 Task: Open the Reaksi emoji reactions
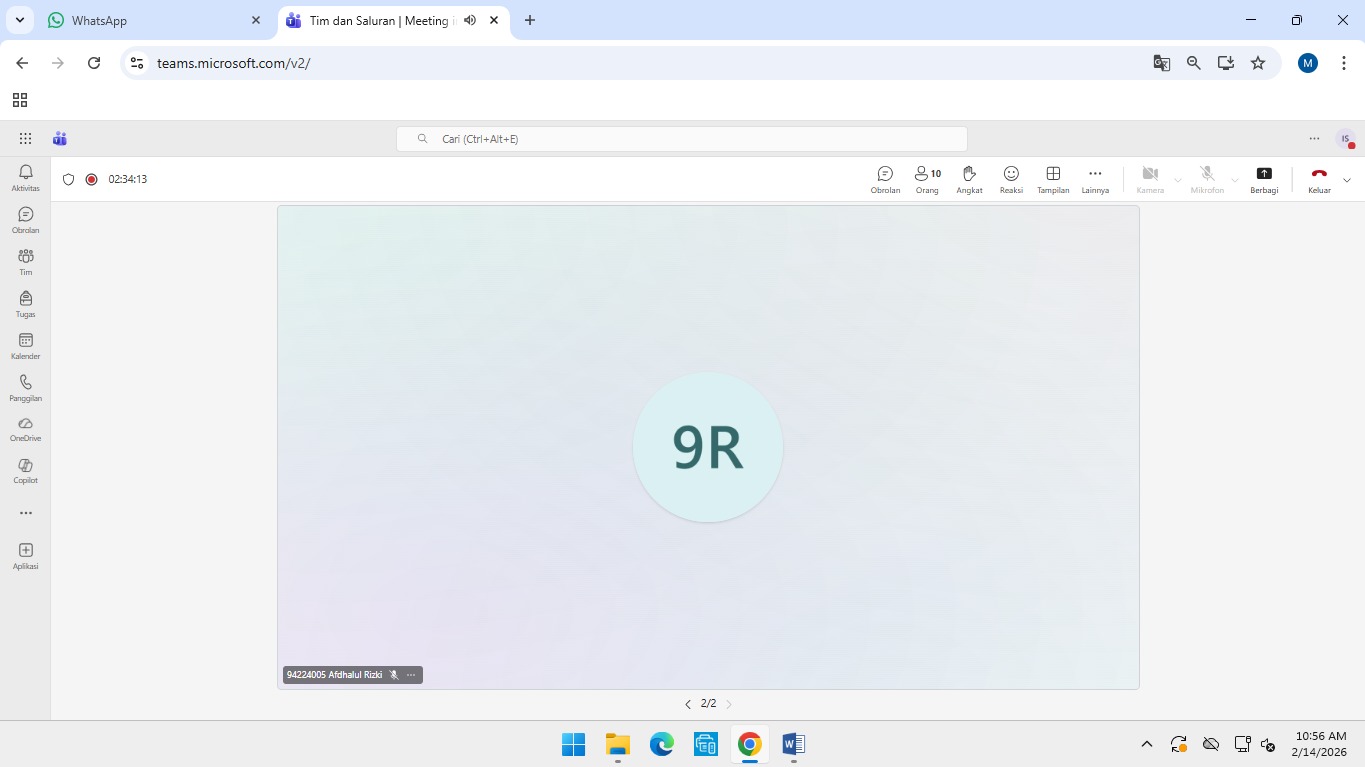point(1011,179)
